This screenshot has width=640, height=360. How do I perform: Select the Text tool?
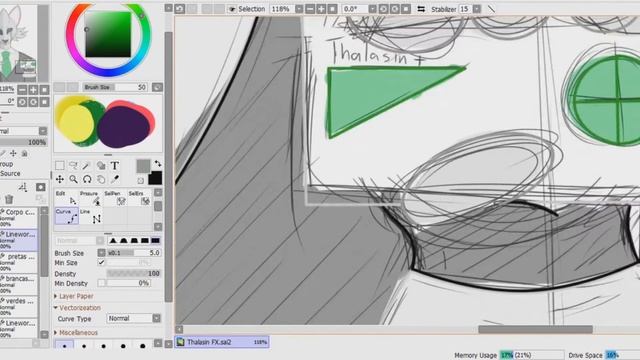click(x=115, y=166)
